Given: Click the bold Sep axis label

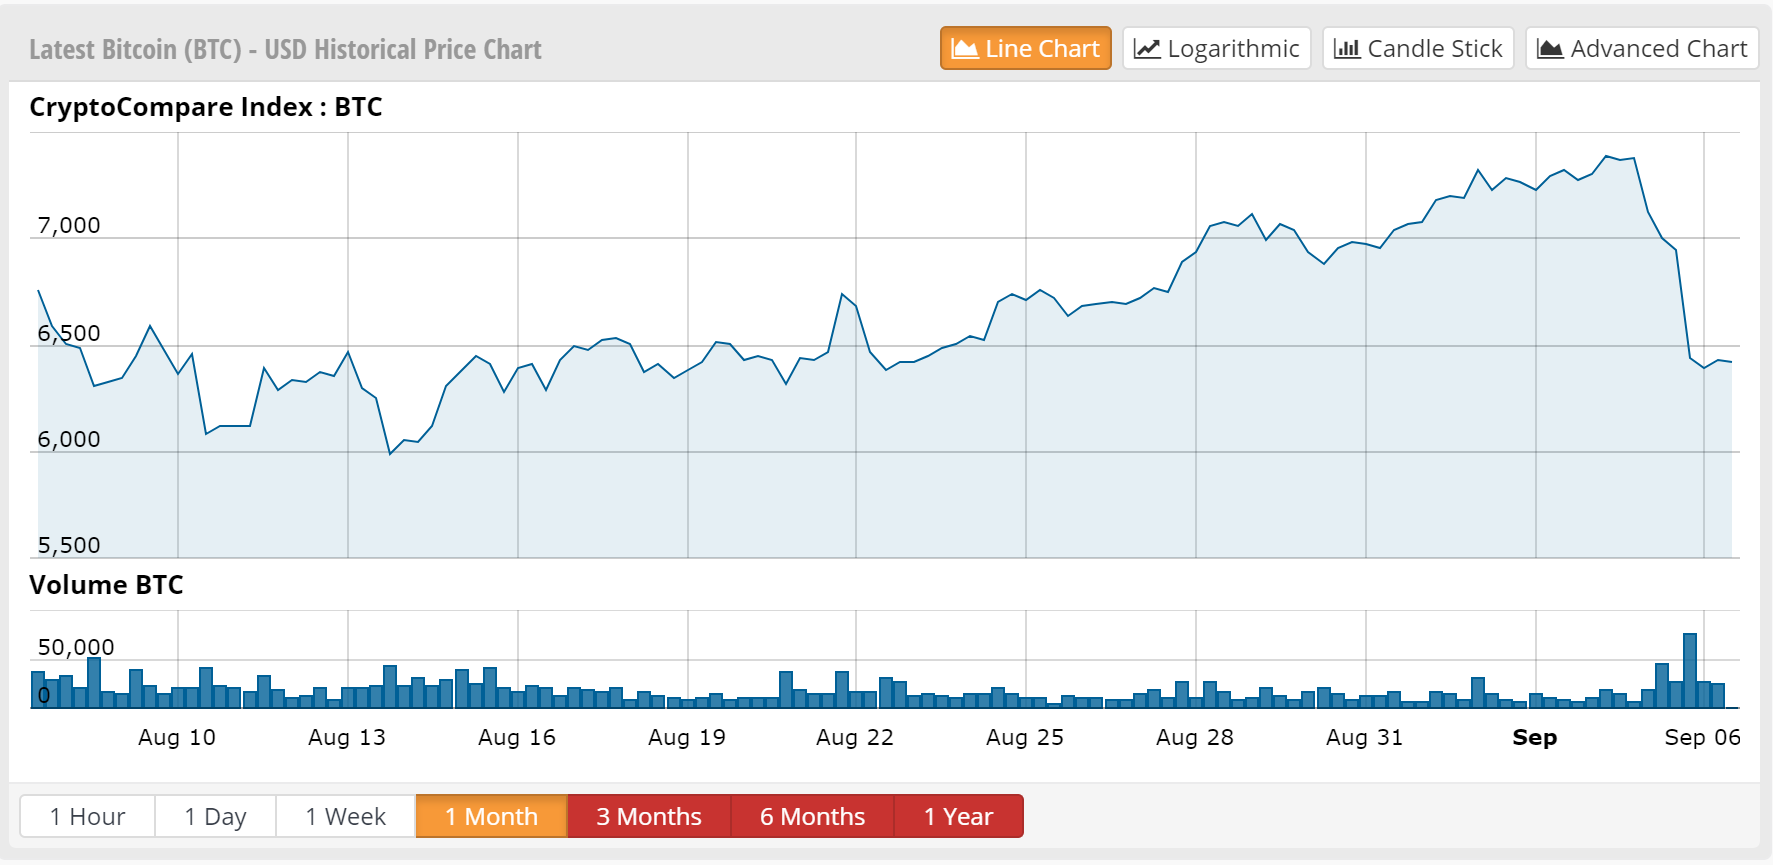Looking at the screenshot, I should click(x=1534, y=738).
